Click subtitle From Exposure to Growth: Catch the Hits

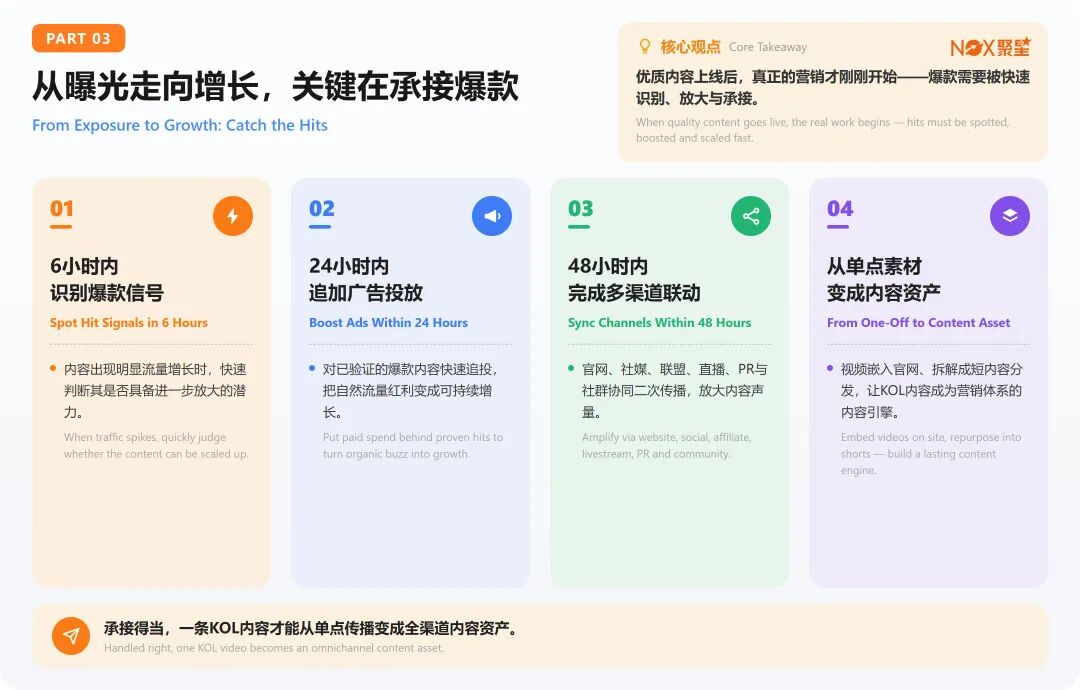point(180,125)
